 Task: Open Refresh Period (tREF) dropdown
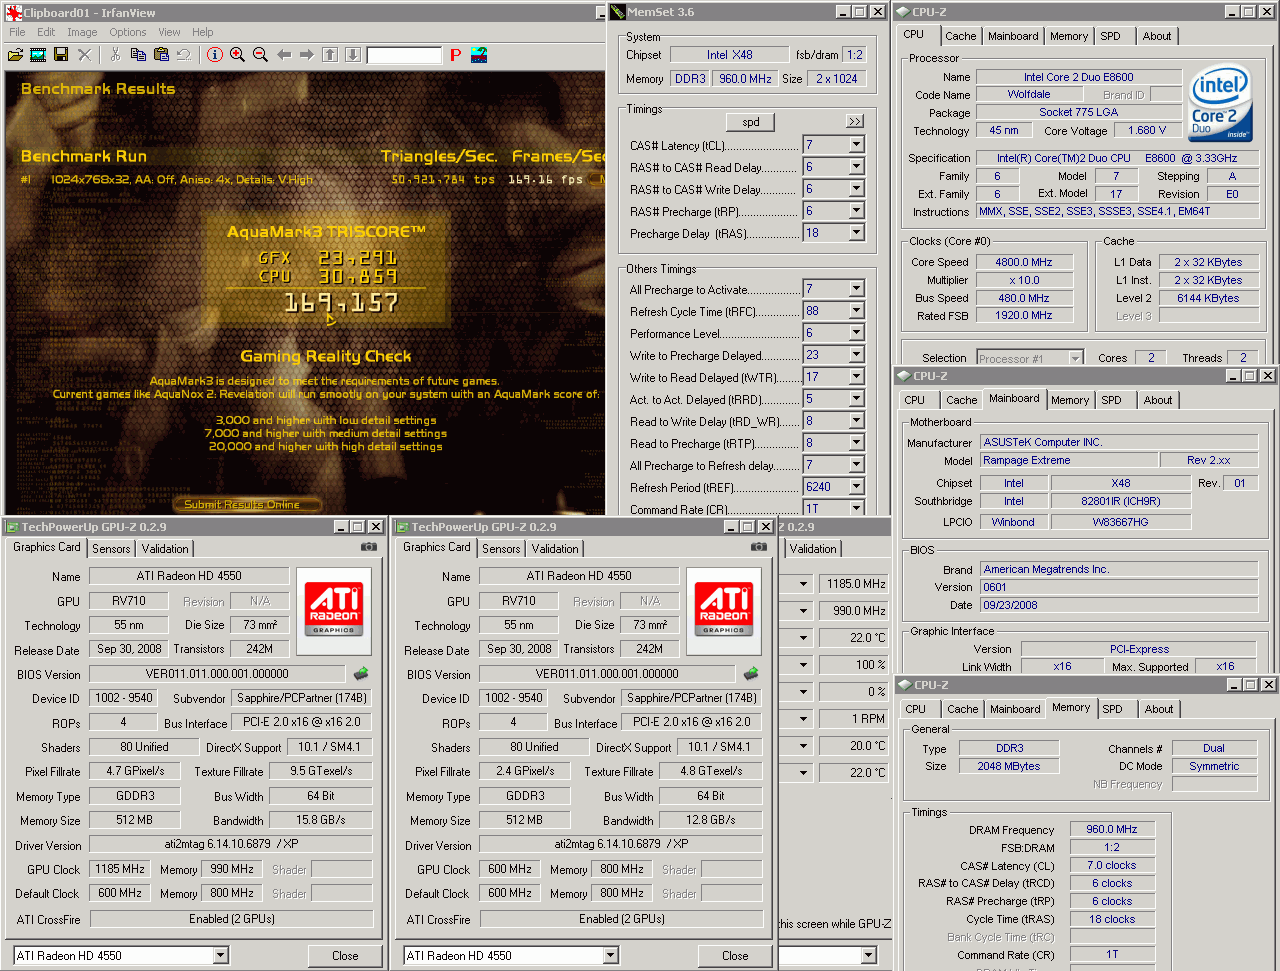click(856, 487)
